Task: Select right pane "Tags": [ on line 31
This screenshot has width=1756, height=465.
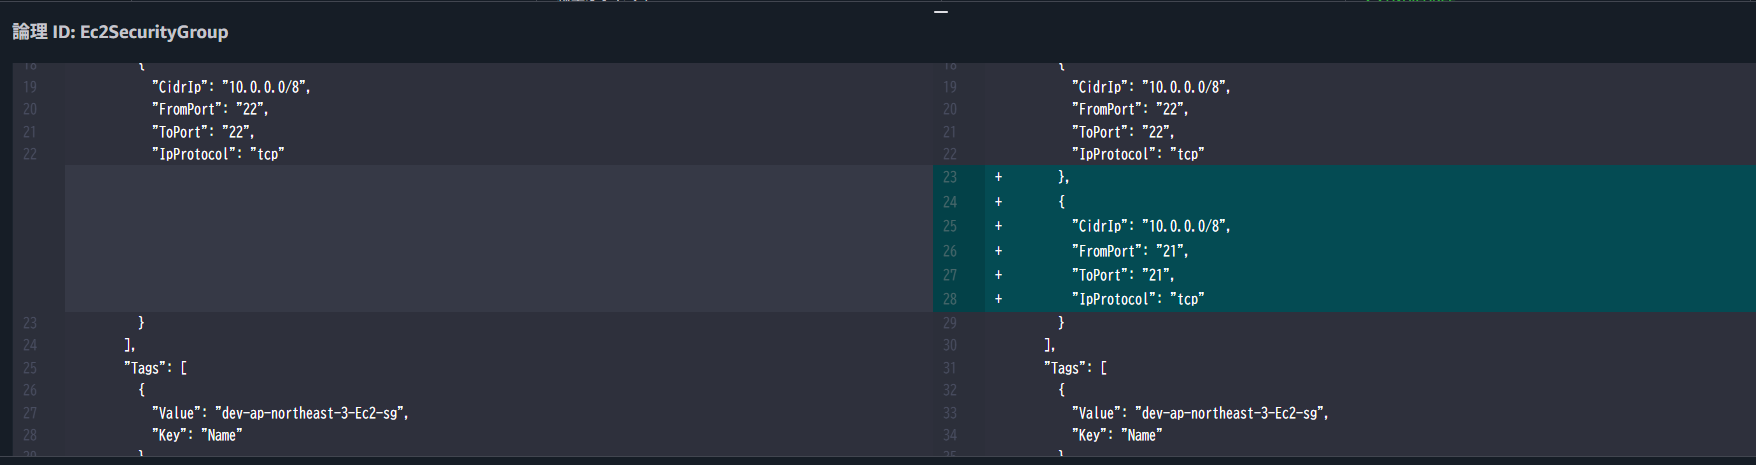Action: (1075, 368)
